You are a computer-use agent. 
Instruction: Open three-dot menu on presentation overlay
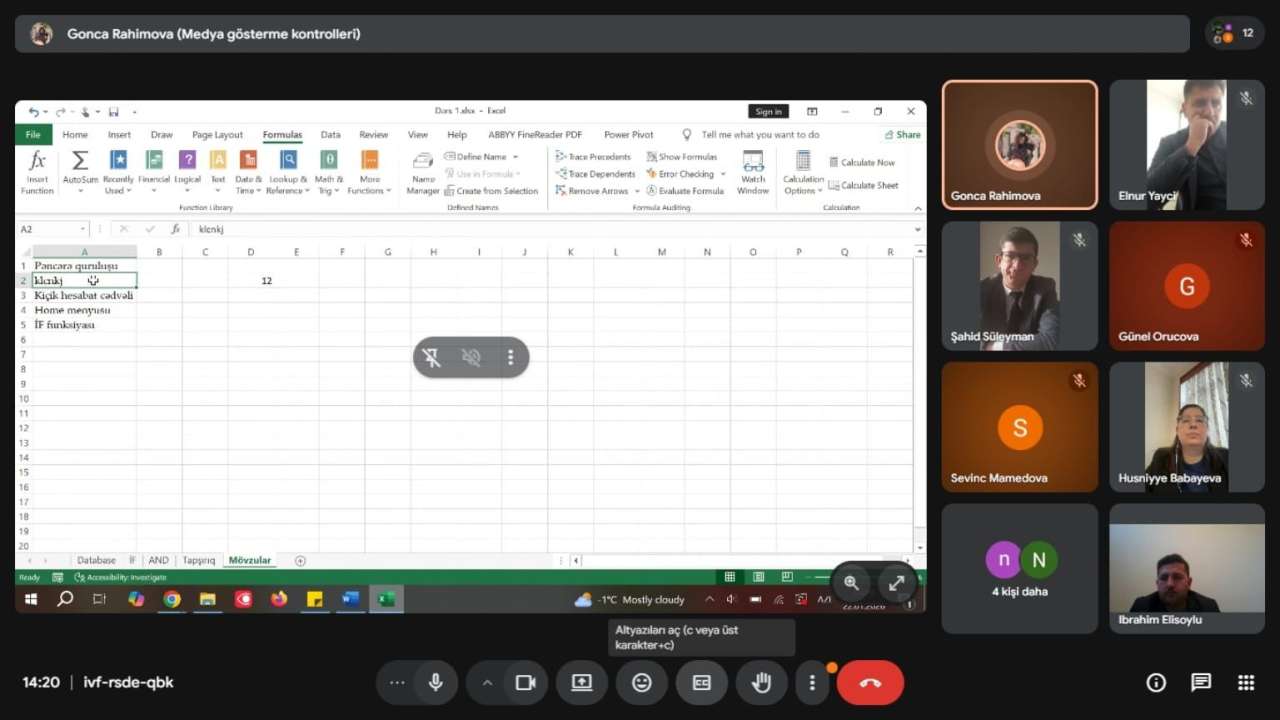click(510, 357)
